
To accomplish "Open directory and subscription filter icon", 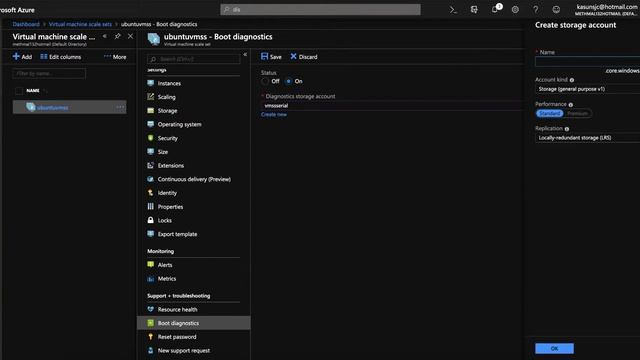I will point(474,9).
